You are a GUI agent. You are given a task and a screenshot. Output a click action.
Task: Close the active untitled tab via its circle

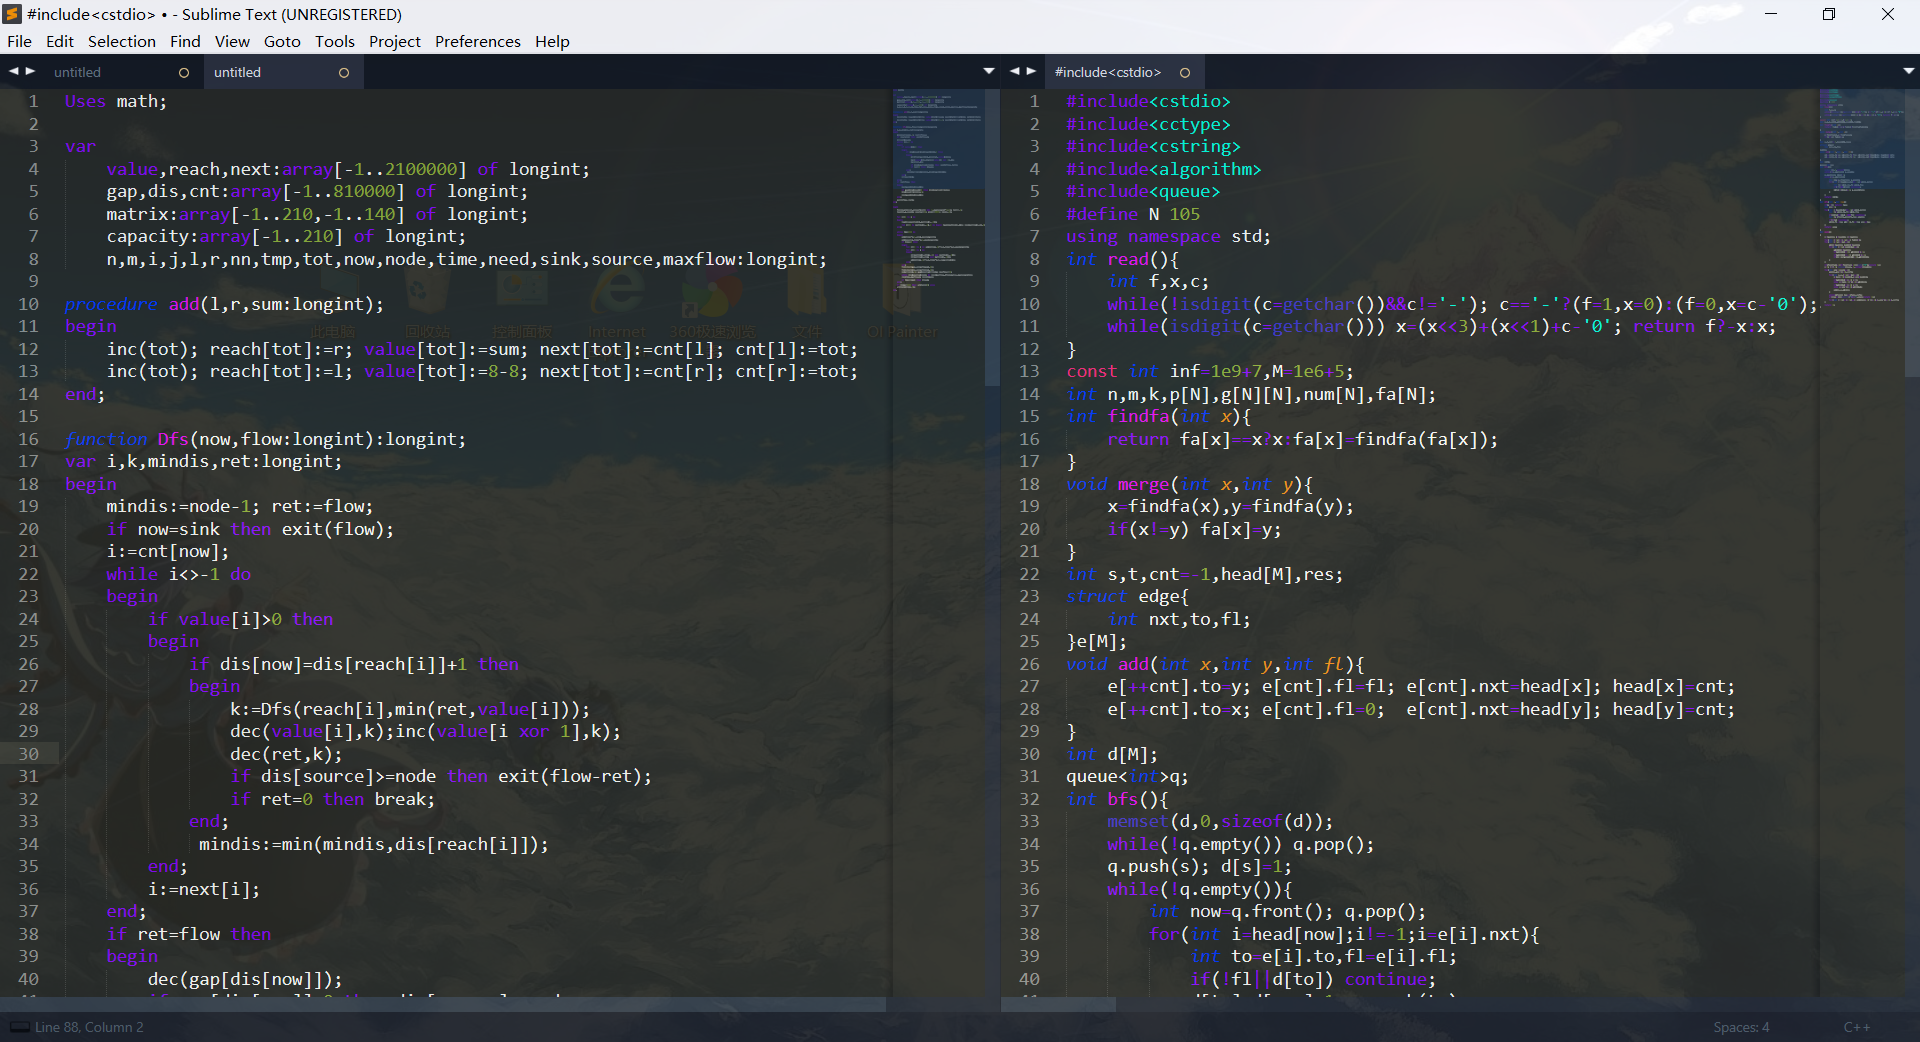coord(344,72)
